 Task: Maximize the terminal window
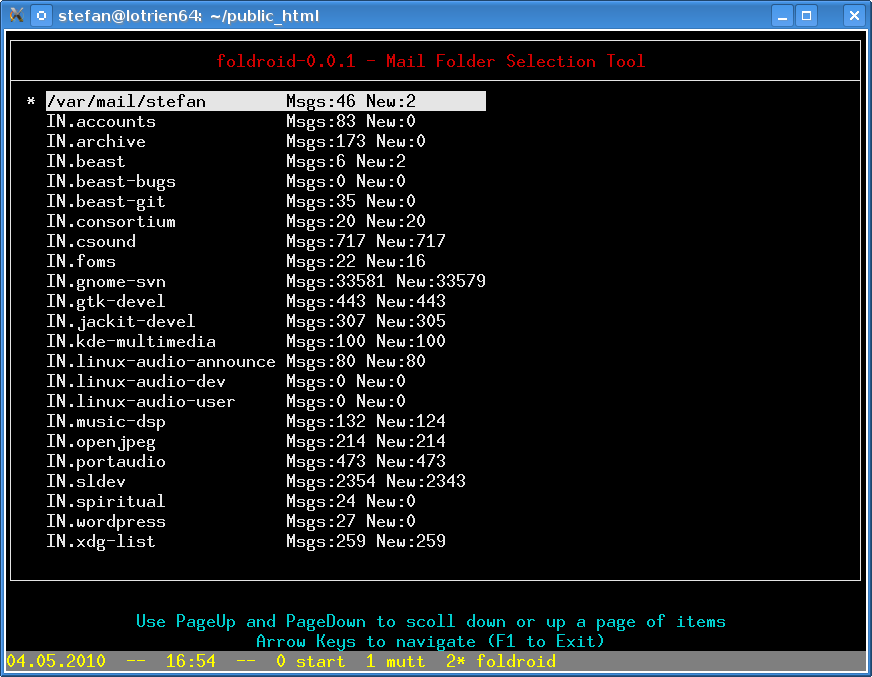pos(806,15)
